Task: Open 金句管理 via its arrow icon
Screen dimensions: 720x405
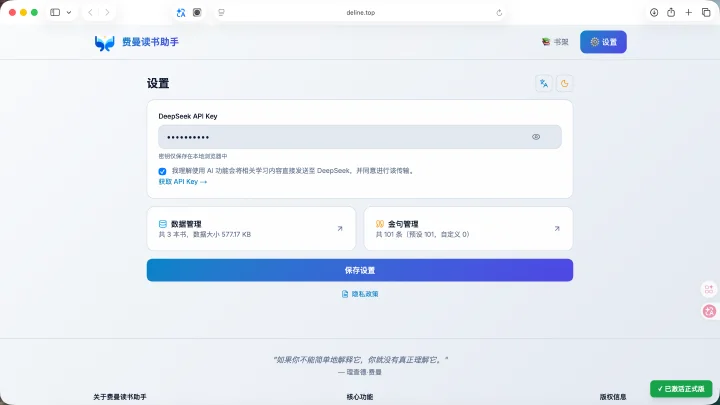Action: point(557,228)
